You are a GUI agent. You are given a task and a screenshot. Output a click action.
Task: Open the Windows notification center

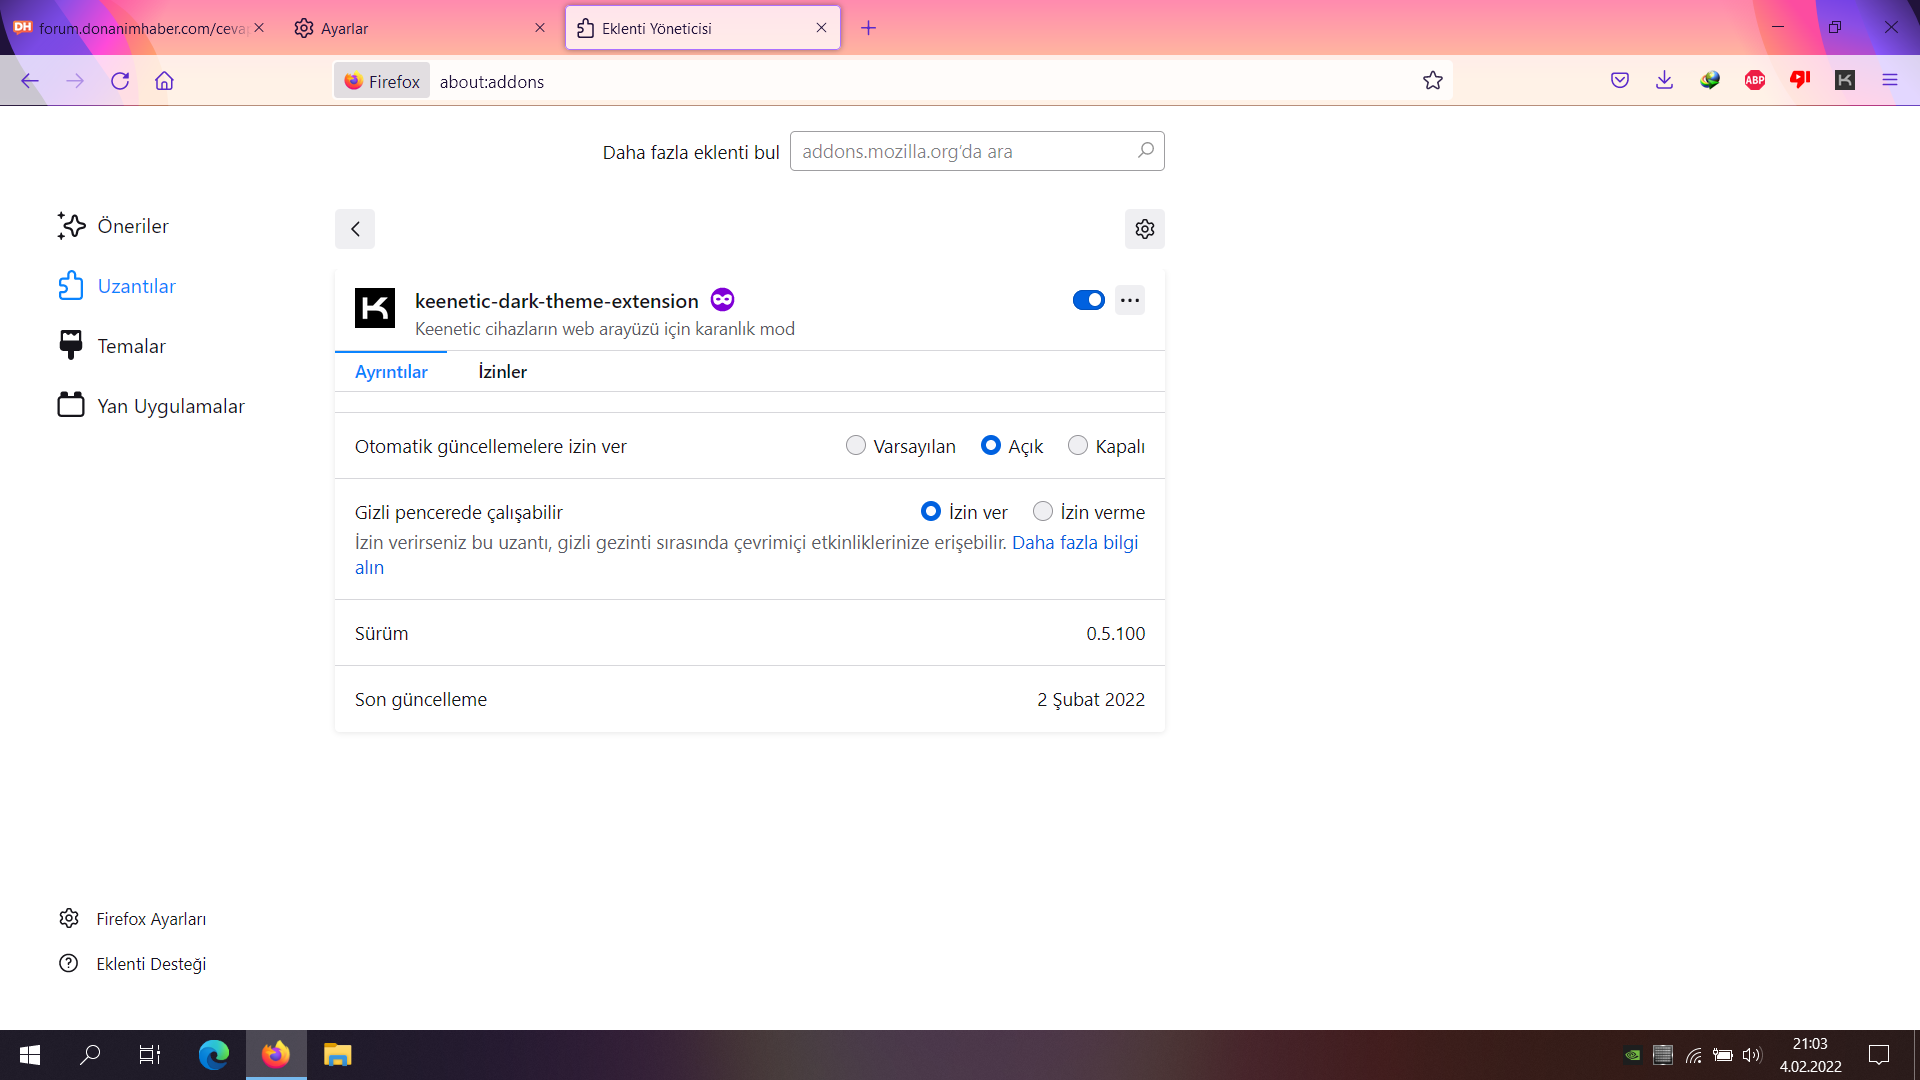pyautogui.click(x=1879, y=1055)
